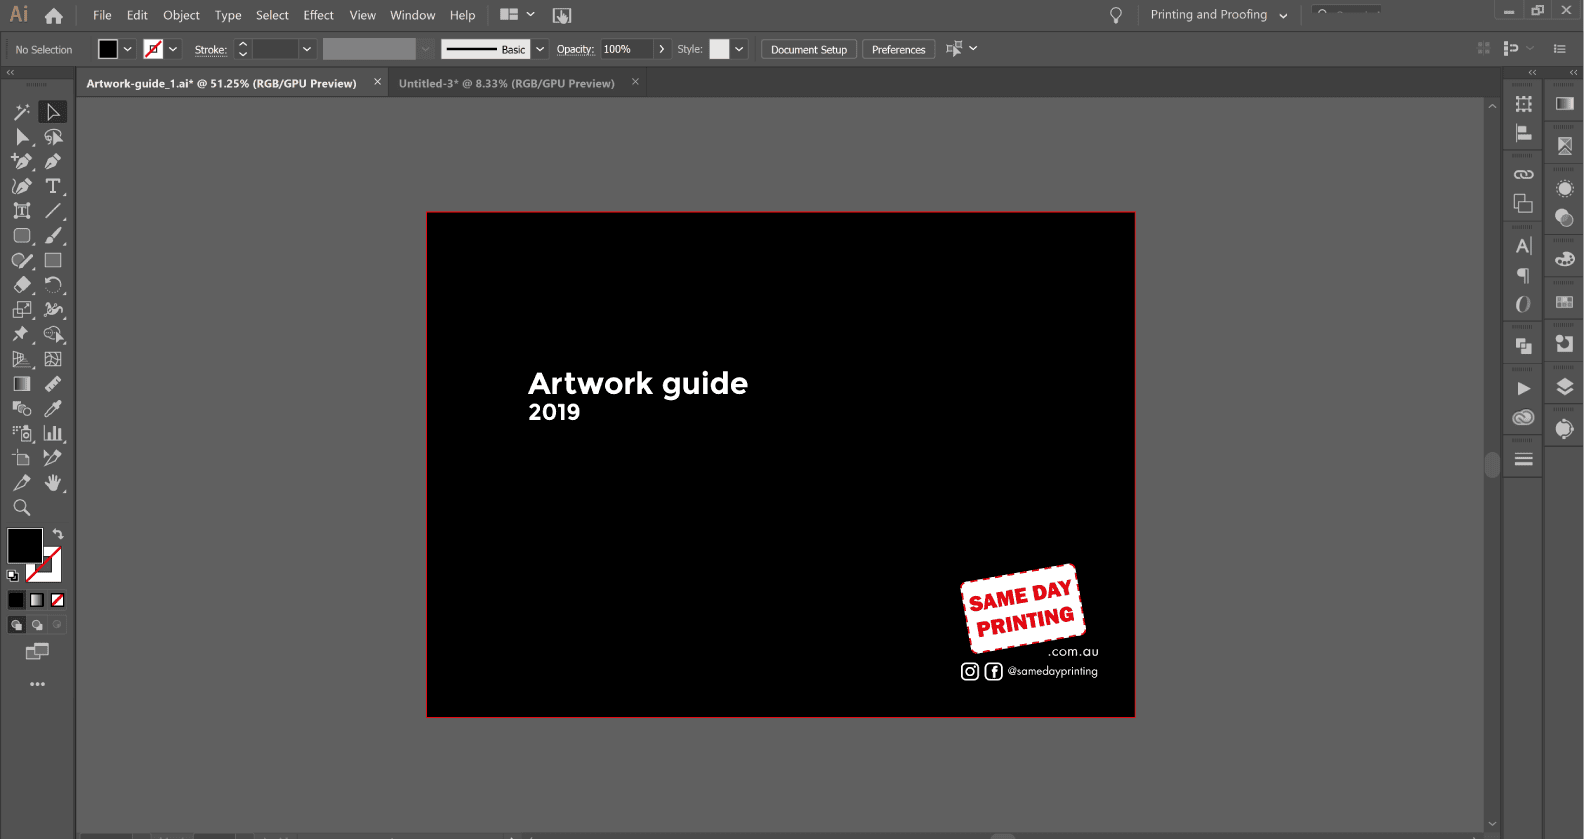Select the Gradient tool
The image size is (1584, 839).
[22, 384]
